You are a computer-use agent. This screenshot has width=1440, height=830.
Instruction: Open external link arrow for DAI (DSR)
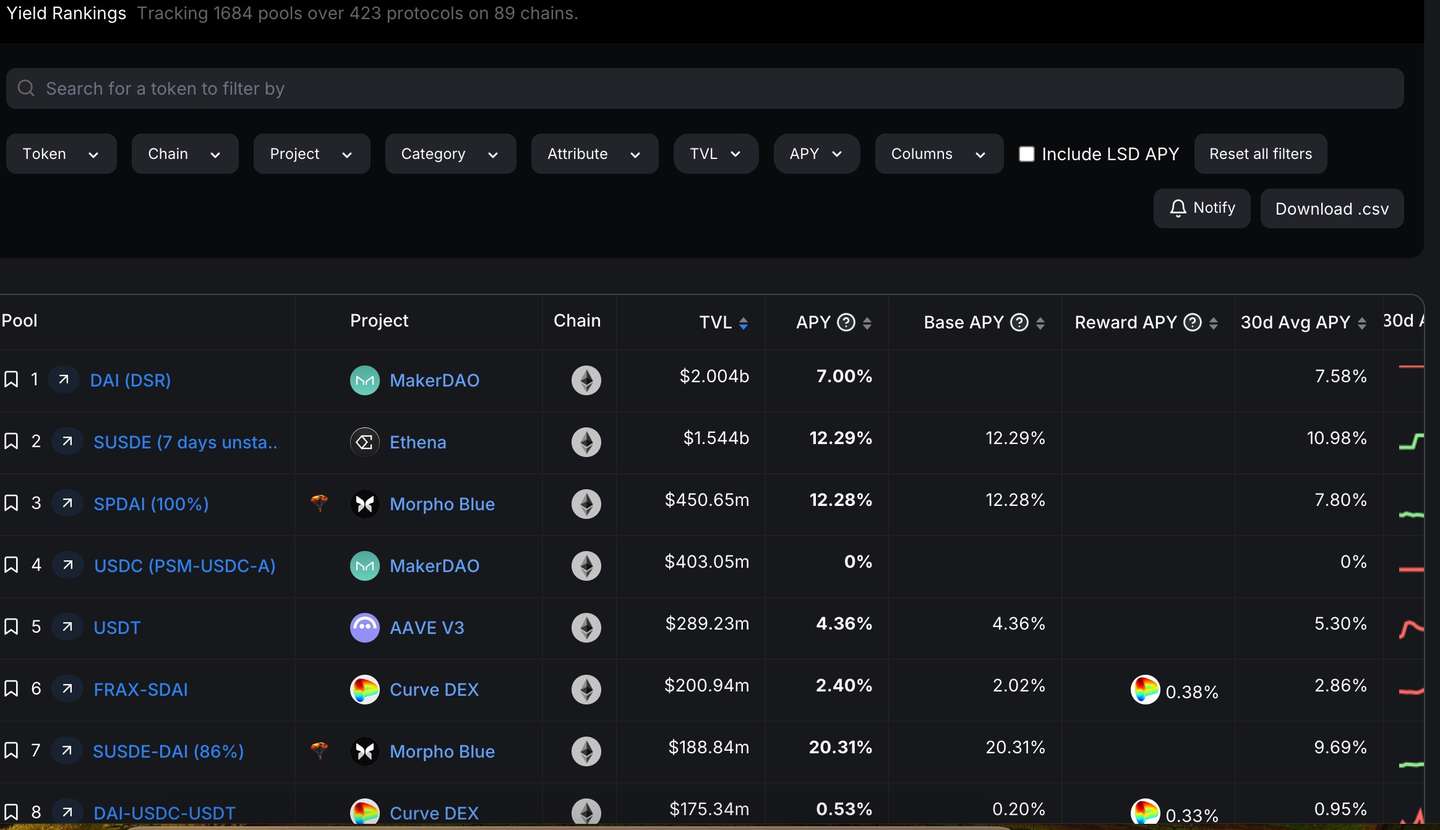click(x=64, y=380)
